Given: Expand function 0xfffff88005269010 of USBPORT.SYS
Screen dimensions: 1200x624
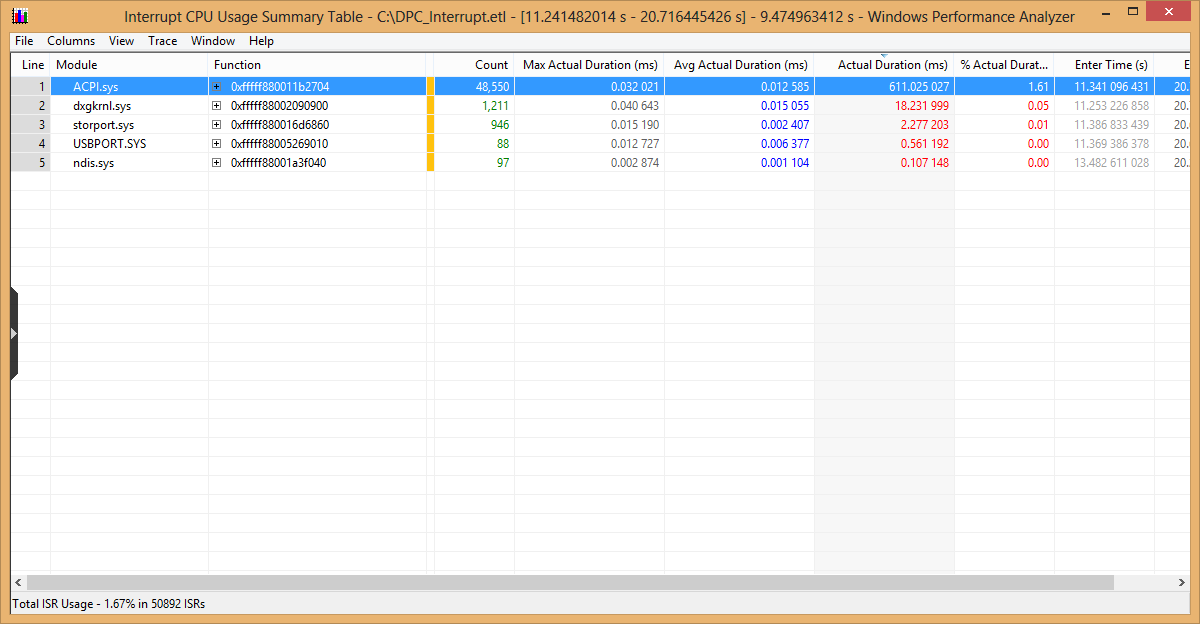Looking at the screenshot, I should [x=216, y=144].
